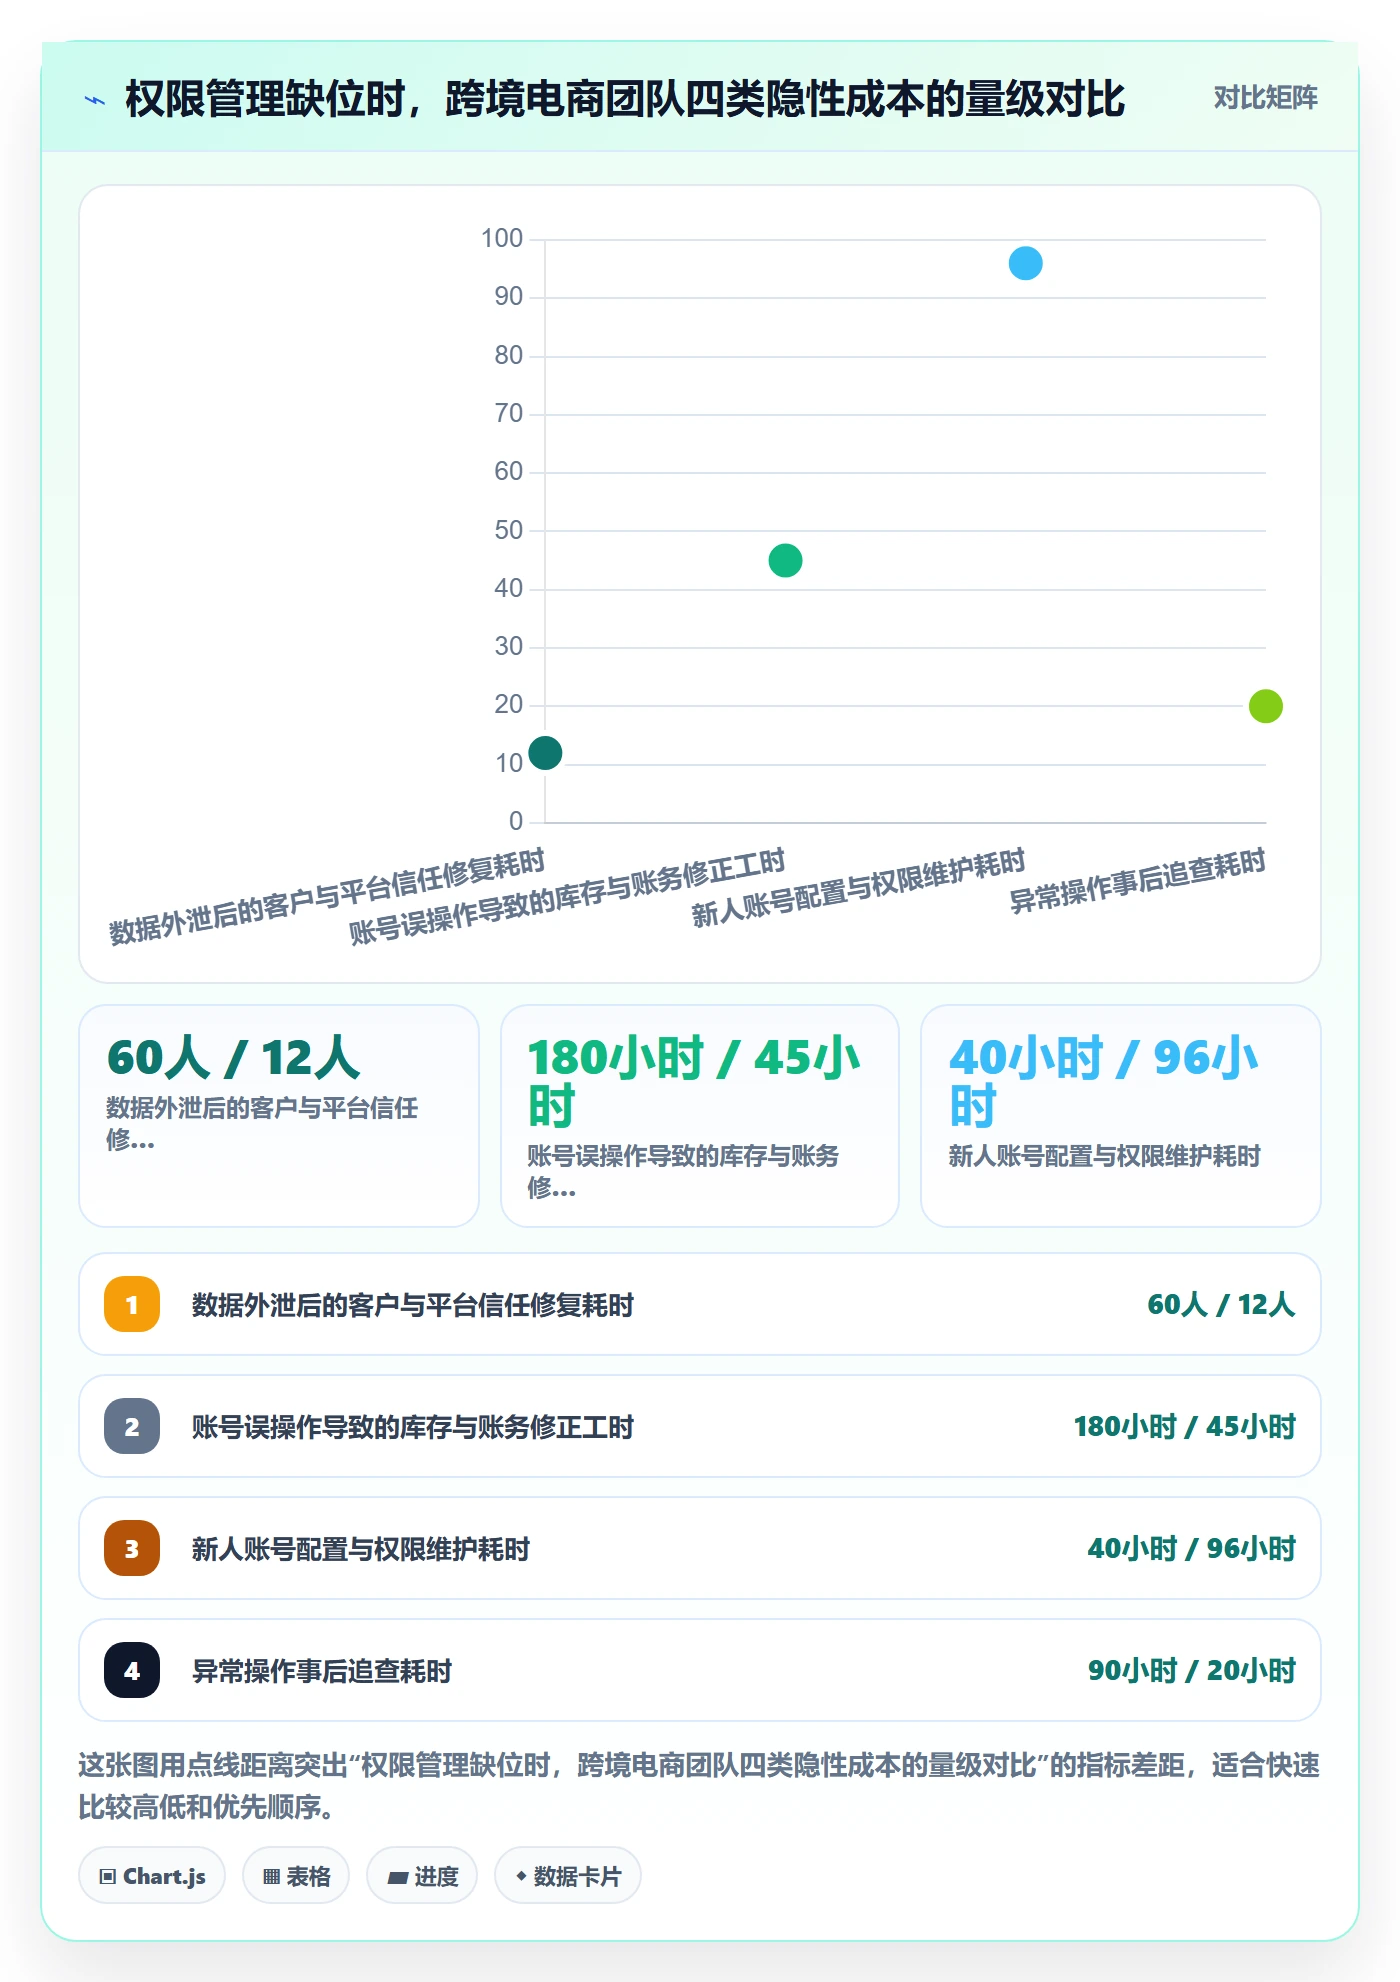Click the y-axis value 100

point(502,239)
